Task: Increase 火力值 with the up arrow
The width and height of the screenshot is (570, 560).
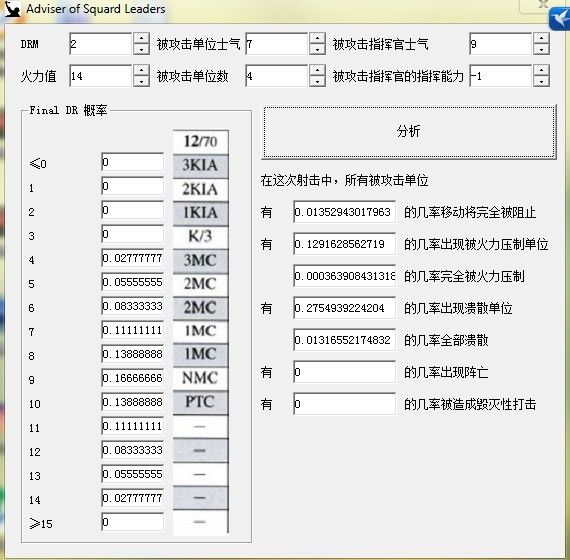Action: [x=141, y=70]
